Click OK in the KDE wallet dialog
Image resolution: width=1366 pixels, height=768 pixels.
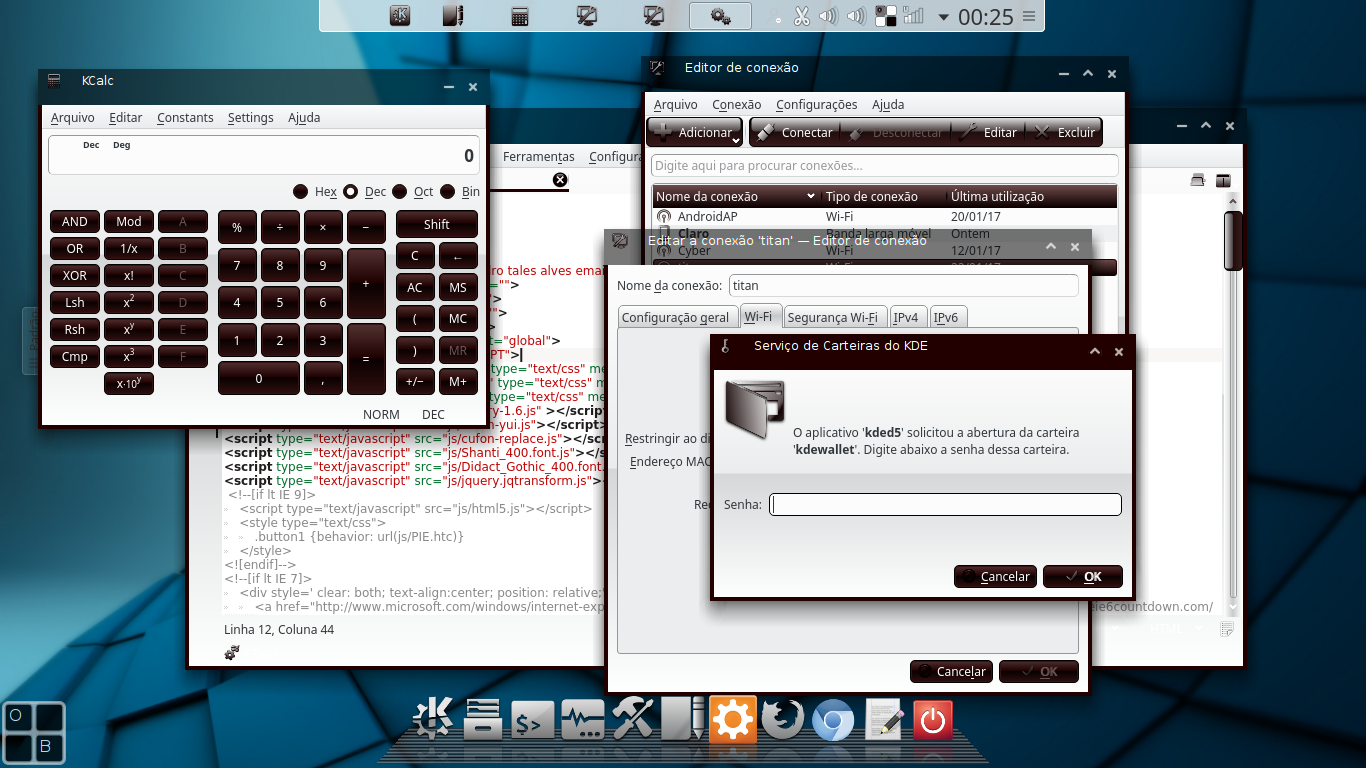click(x=1083, y=576)
